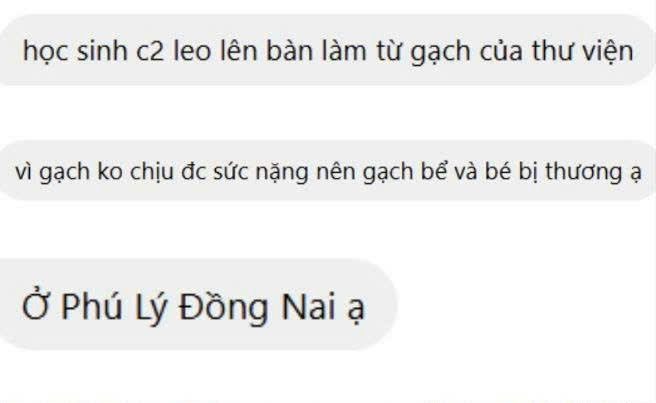Click the word "làm" in the top bubble
This screenshot has width=656, height=403.
tap(344, 51)
